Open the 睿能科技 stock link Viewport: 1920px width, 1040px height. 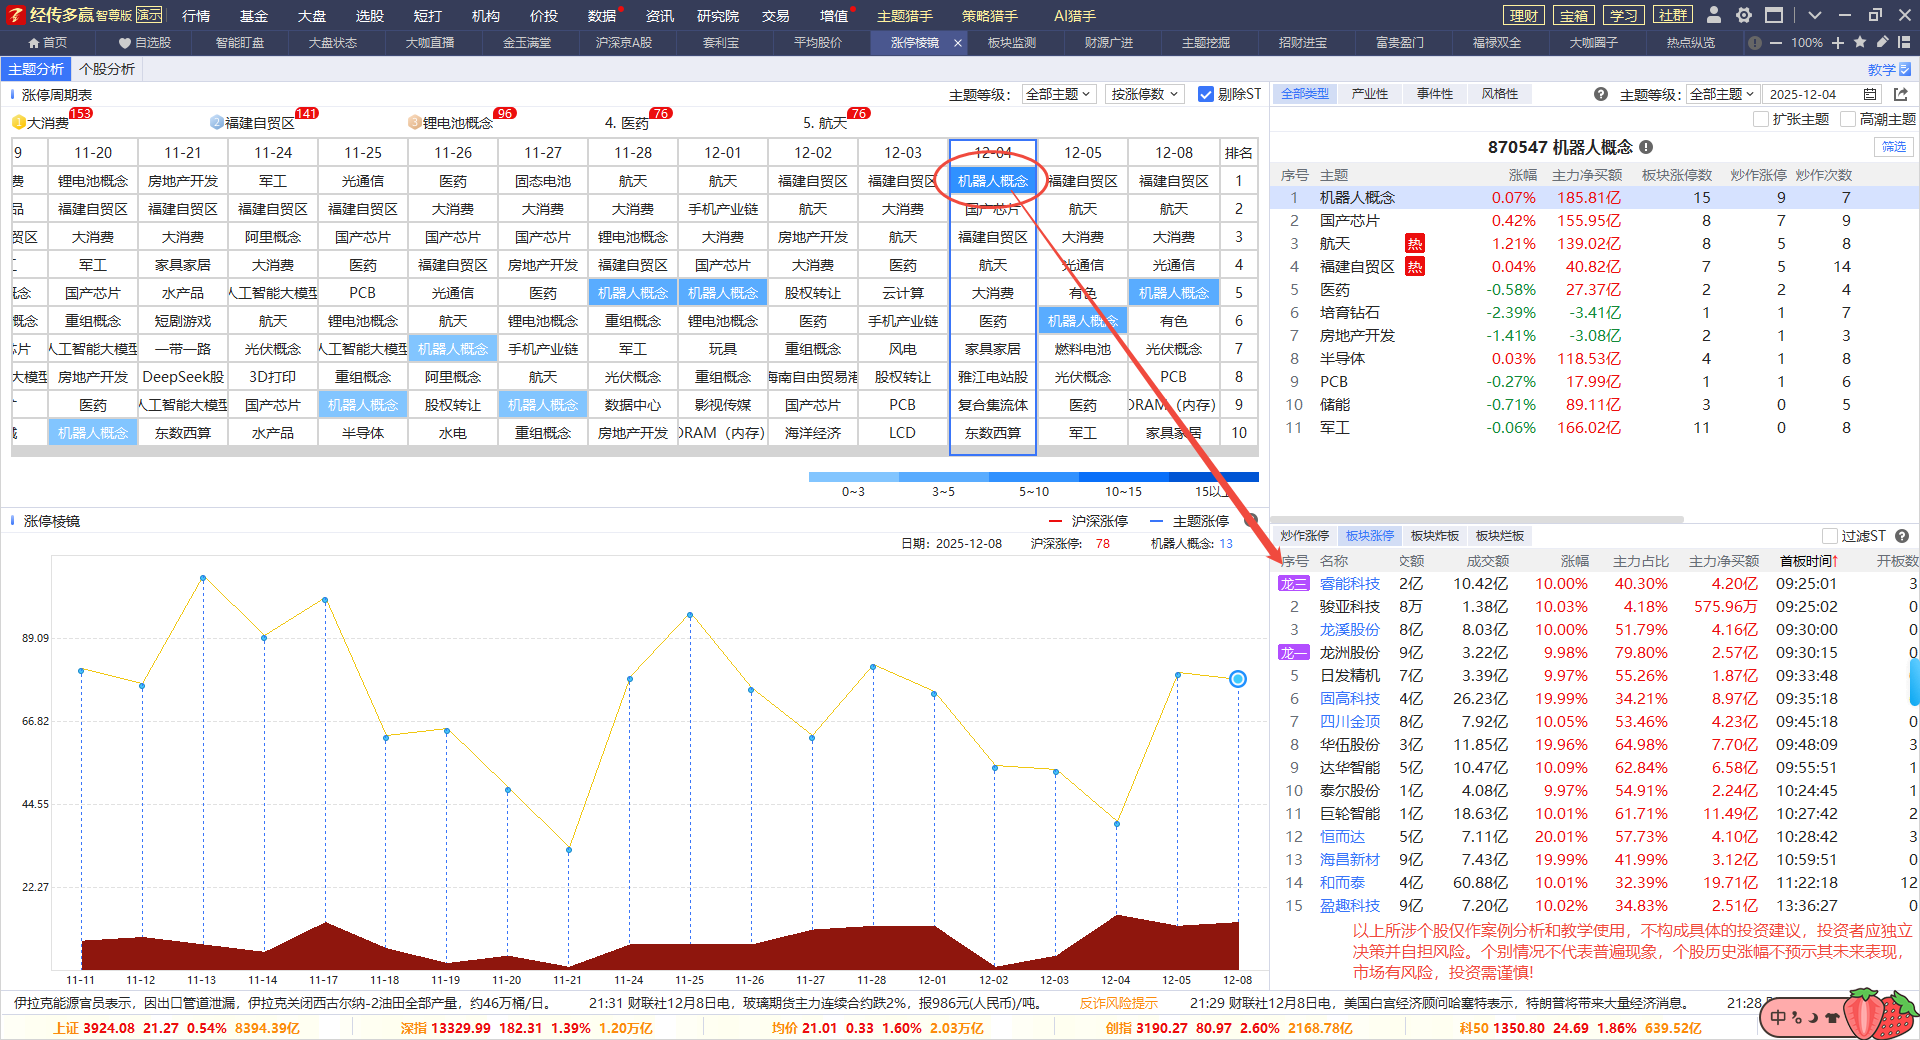[1349, 584]
